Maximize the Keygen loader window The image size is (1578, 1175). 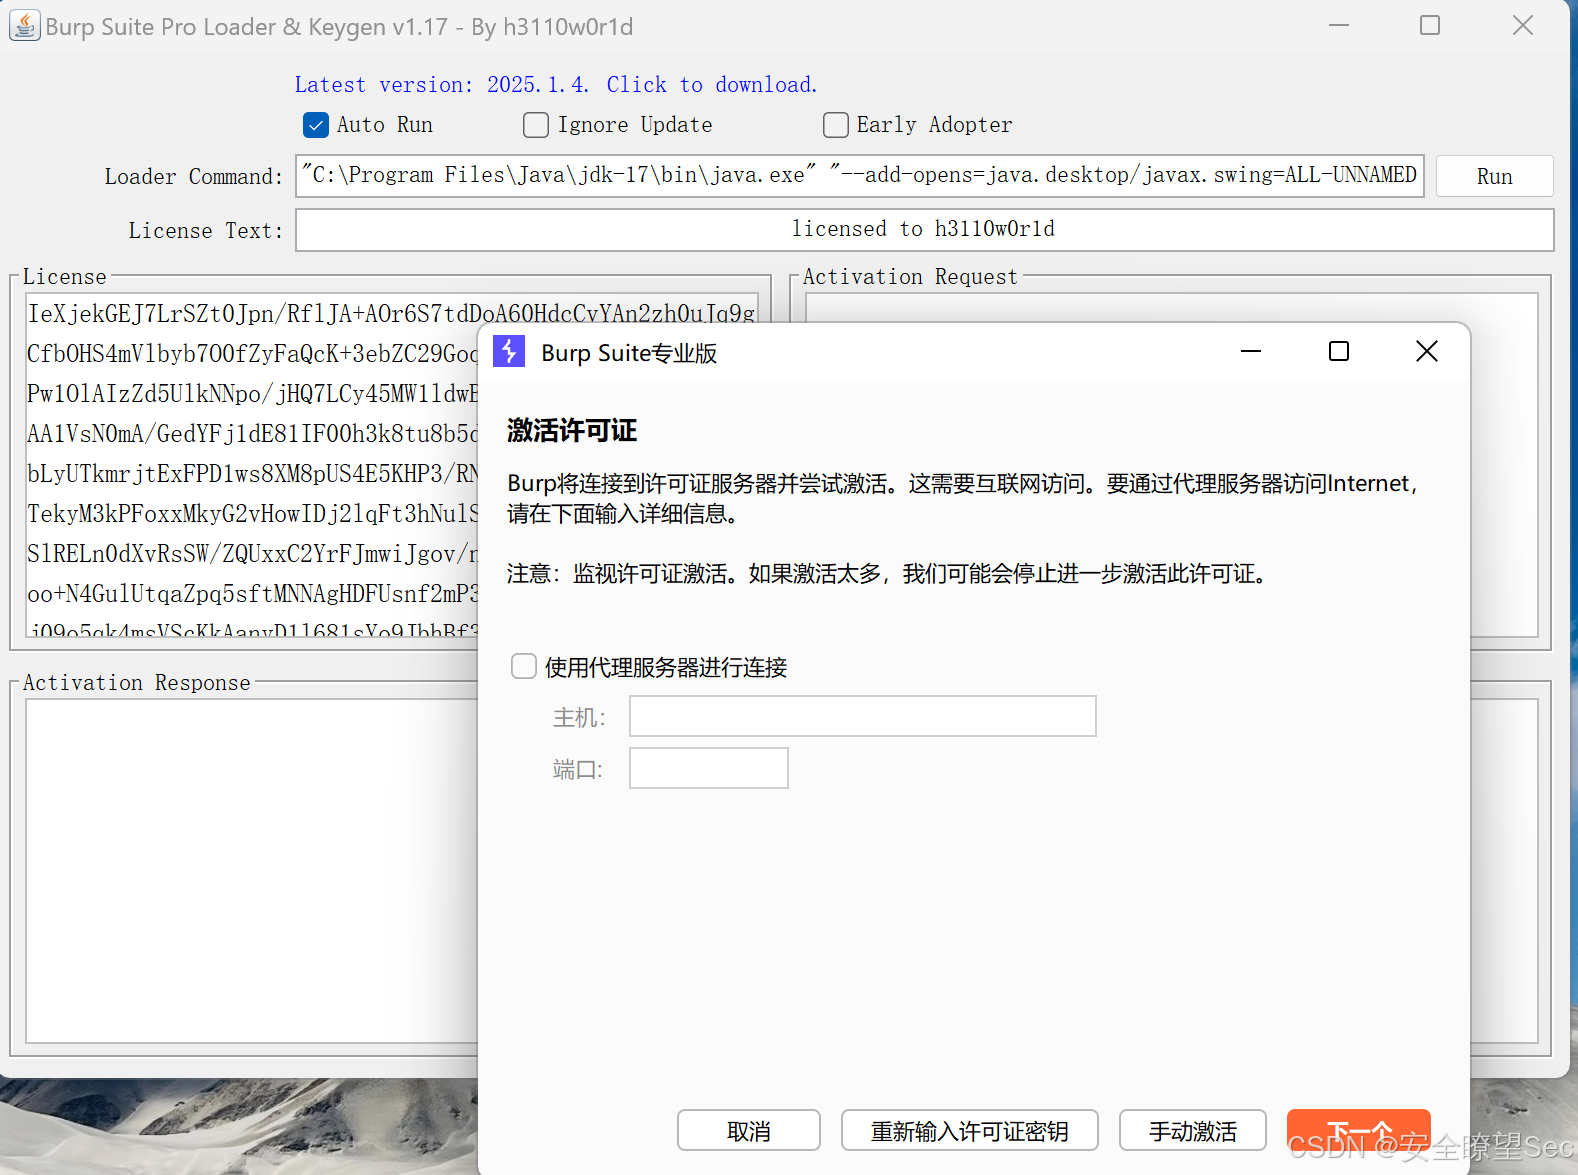pos(1430,25)
